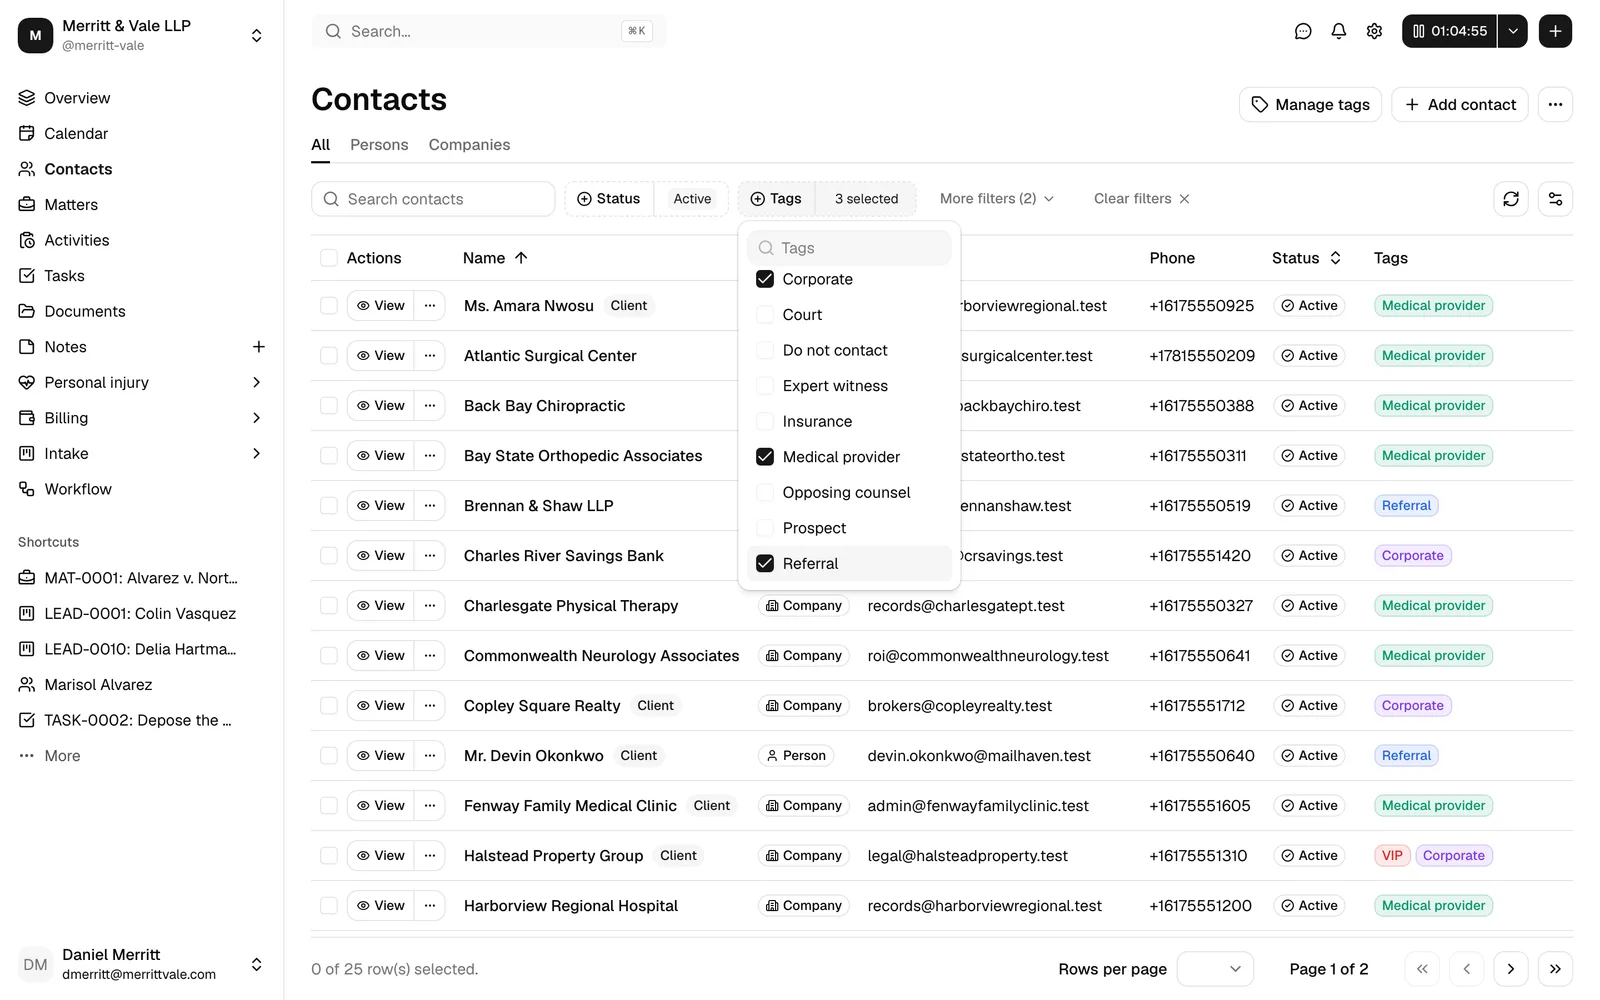
Task: View Brennan & Shaw LLP contact
Action: tap(381, 506)
